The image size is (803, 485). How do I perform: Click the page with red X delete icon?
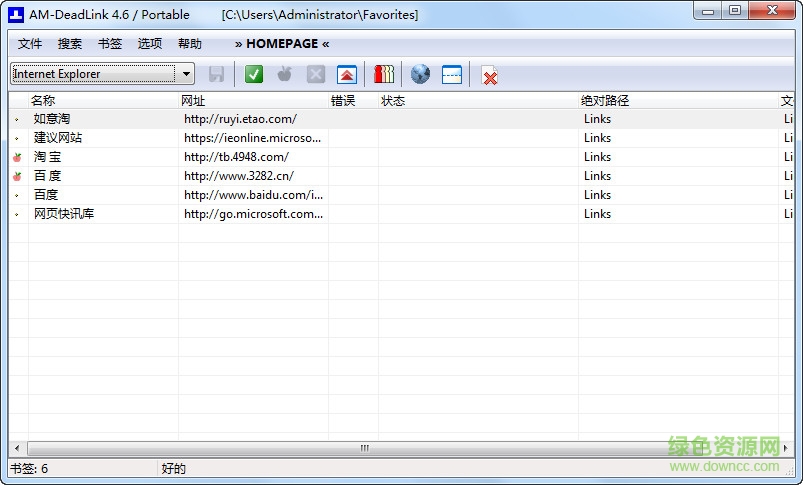pyautogui.click(x=490, y=75)
